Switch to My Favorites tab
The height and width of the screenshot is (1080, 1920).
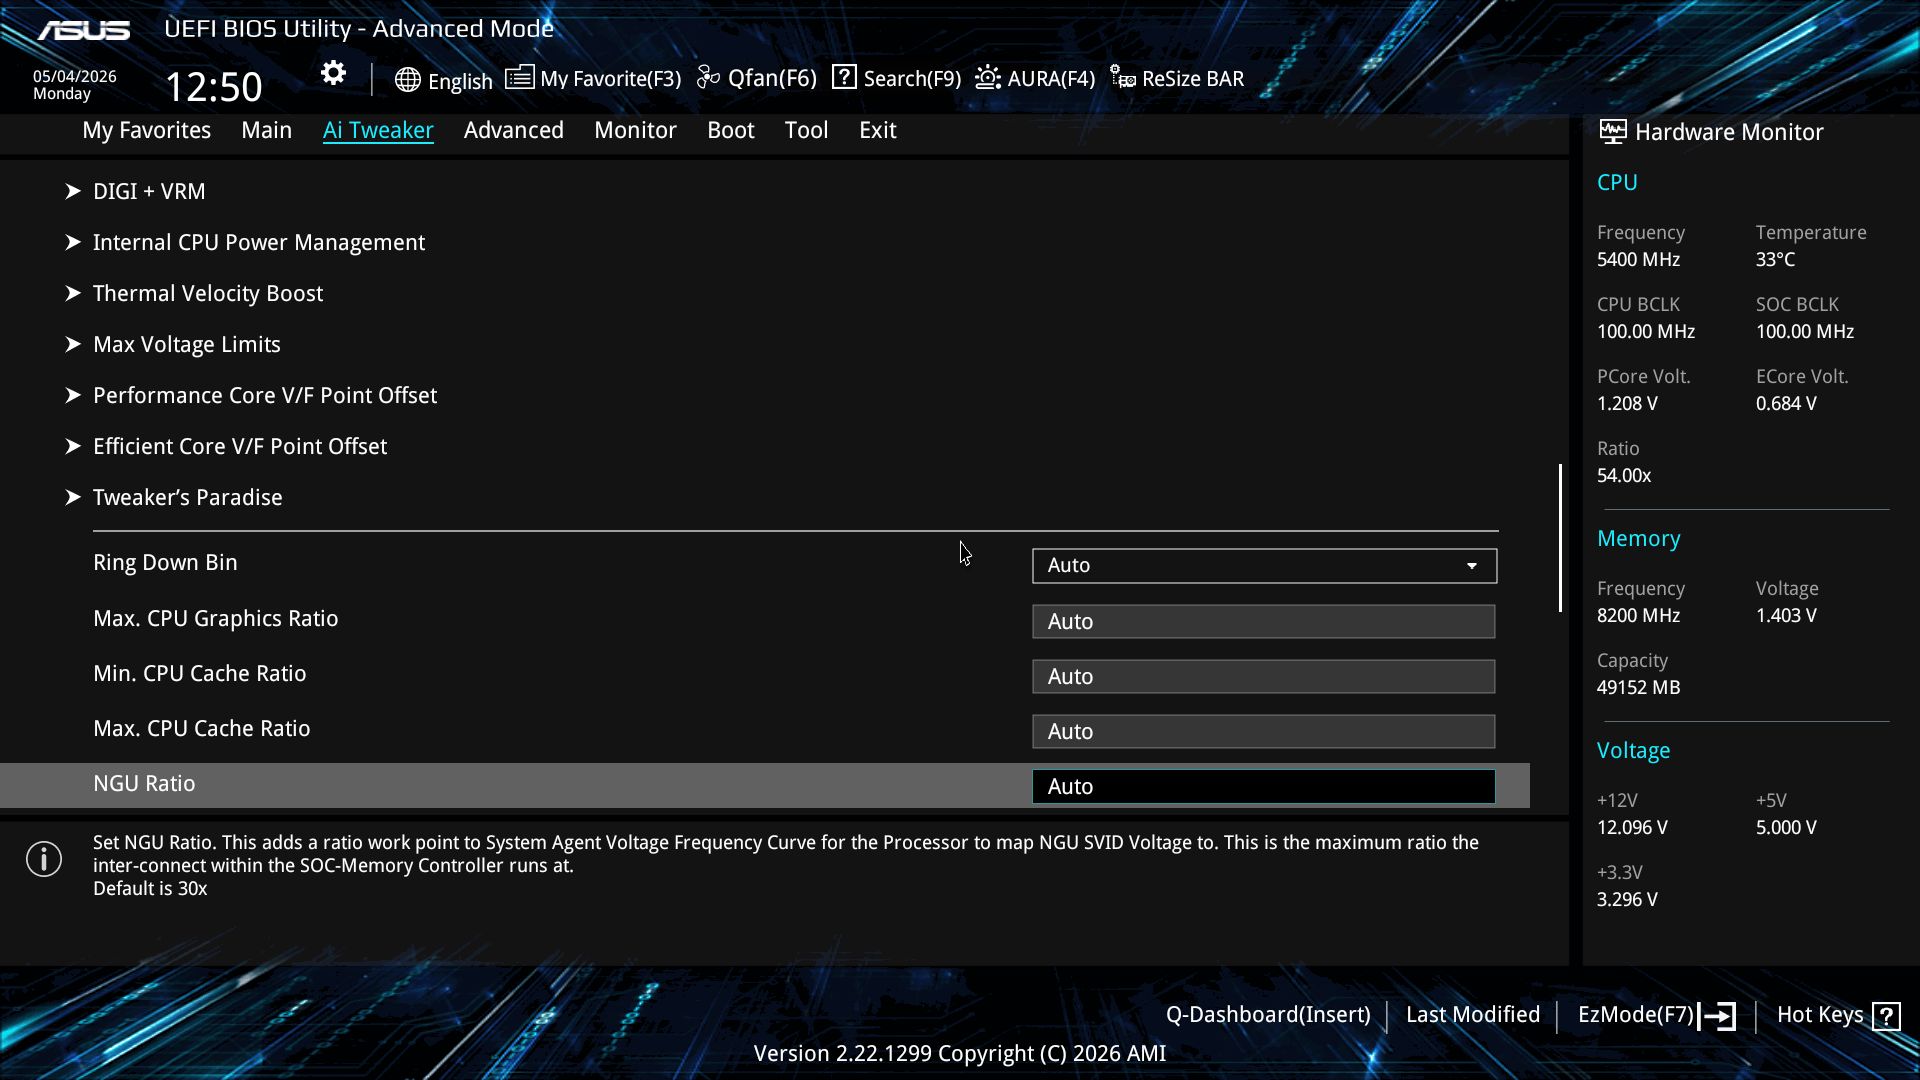pos(146,130)
